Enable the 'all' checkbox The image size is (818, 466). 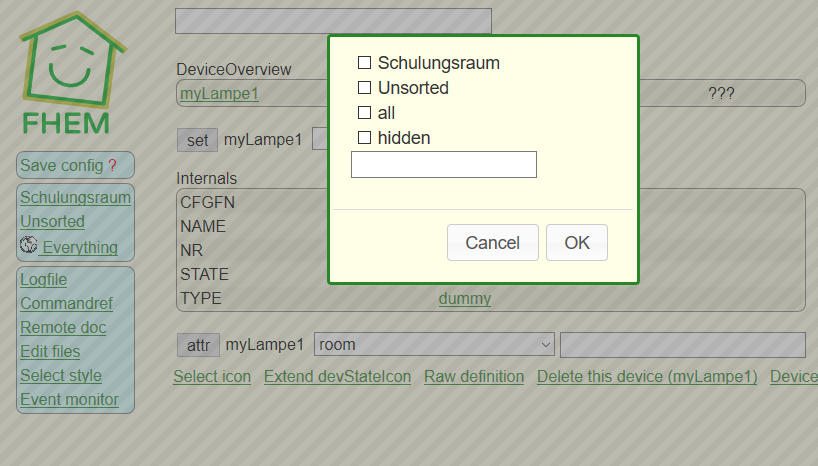click(364, 113)
